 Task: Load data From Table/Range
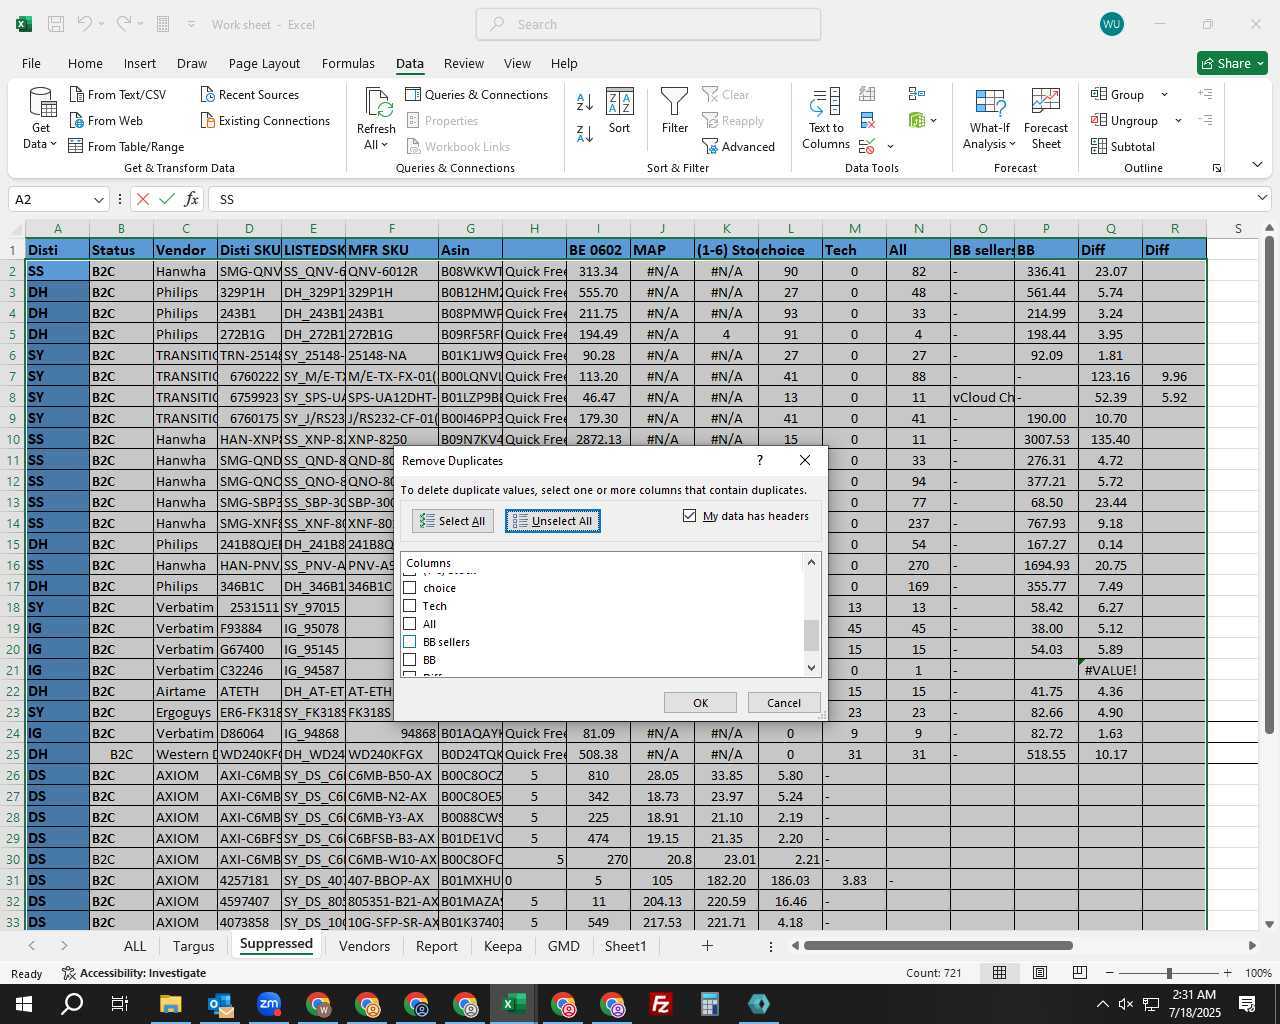click(x=126, y=146)
